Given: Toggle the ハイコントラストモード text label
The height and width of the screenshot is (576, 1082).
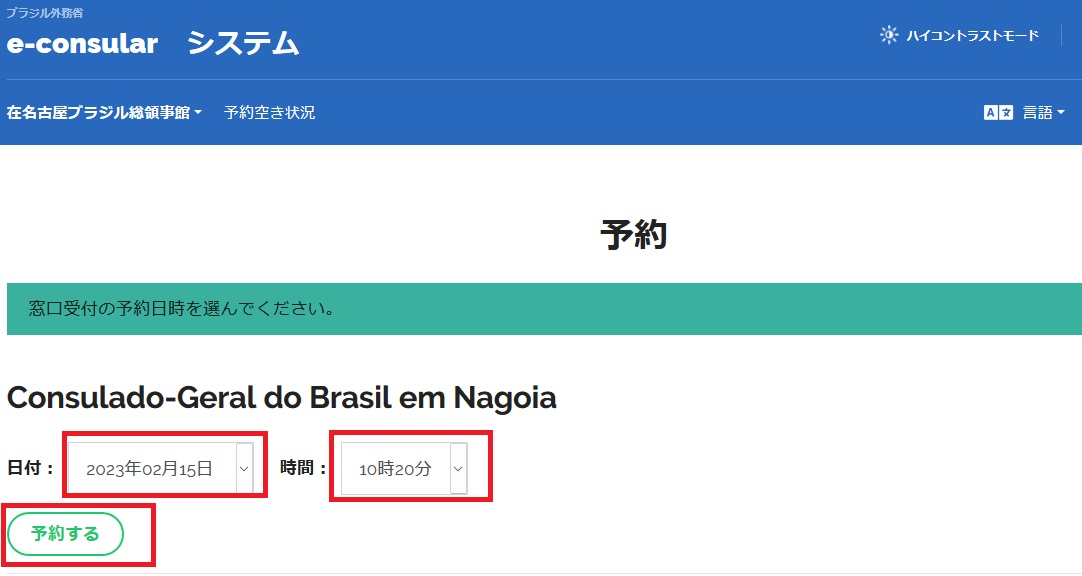Looking at the screenshot, I should pyautogui.click(x=972, y=36).
